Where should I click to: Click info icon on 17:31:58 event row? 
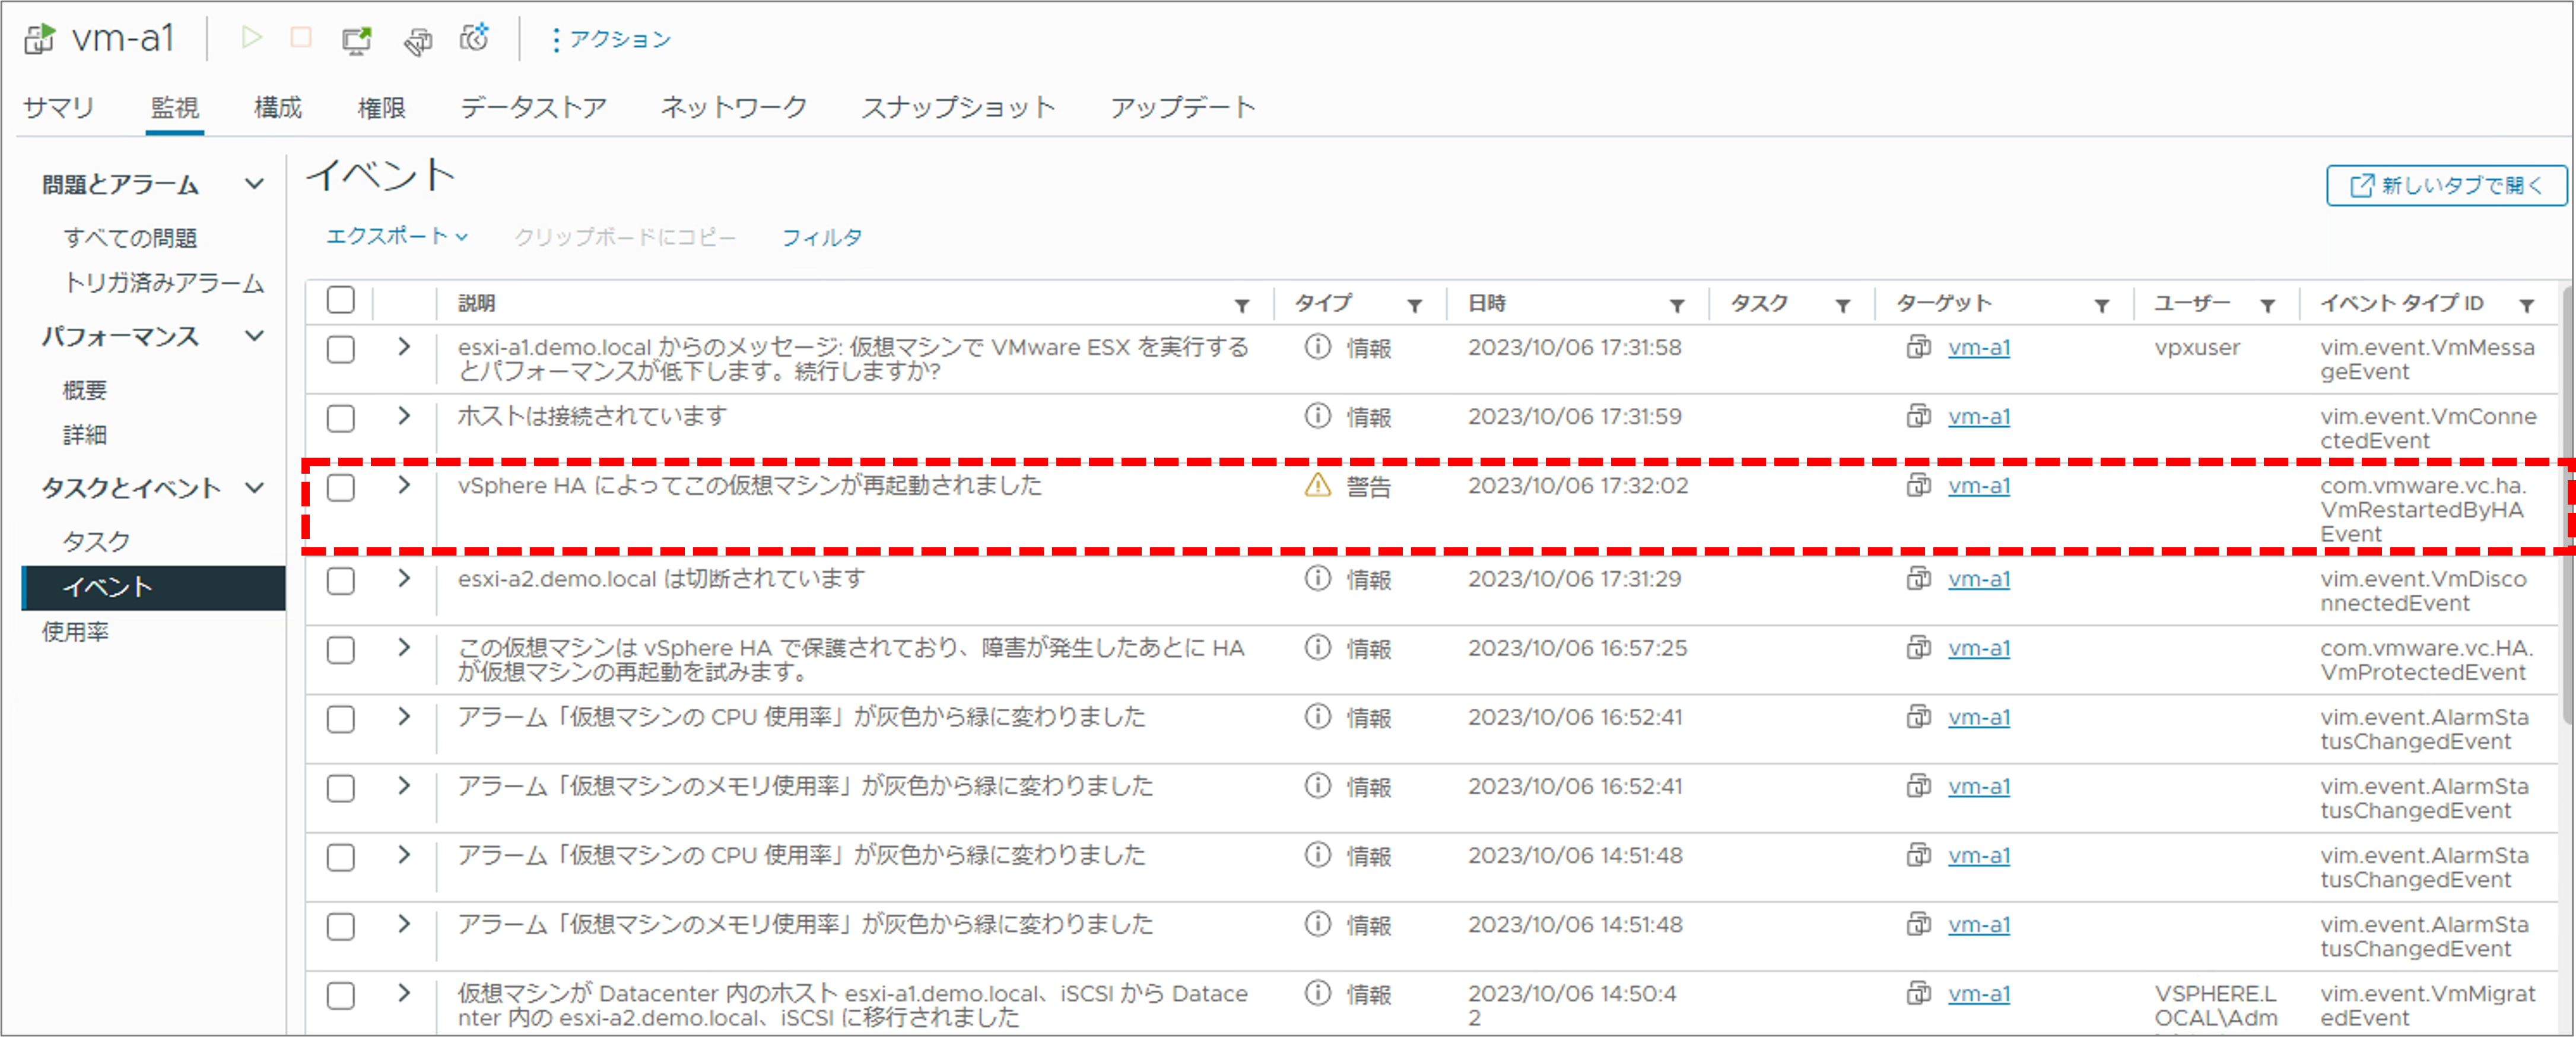1318,347
